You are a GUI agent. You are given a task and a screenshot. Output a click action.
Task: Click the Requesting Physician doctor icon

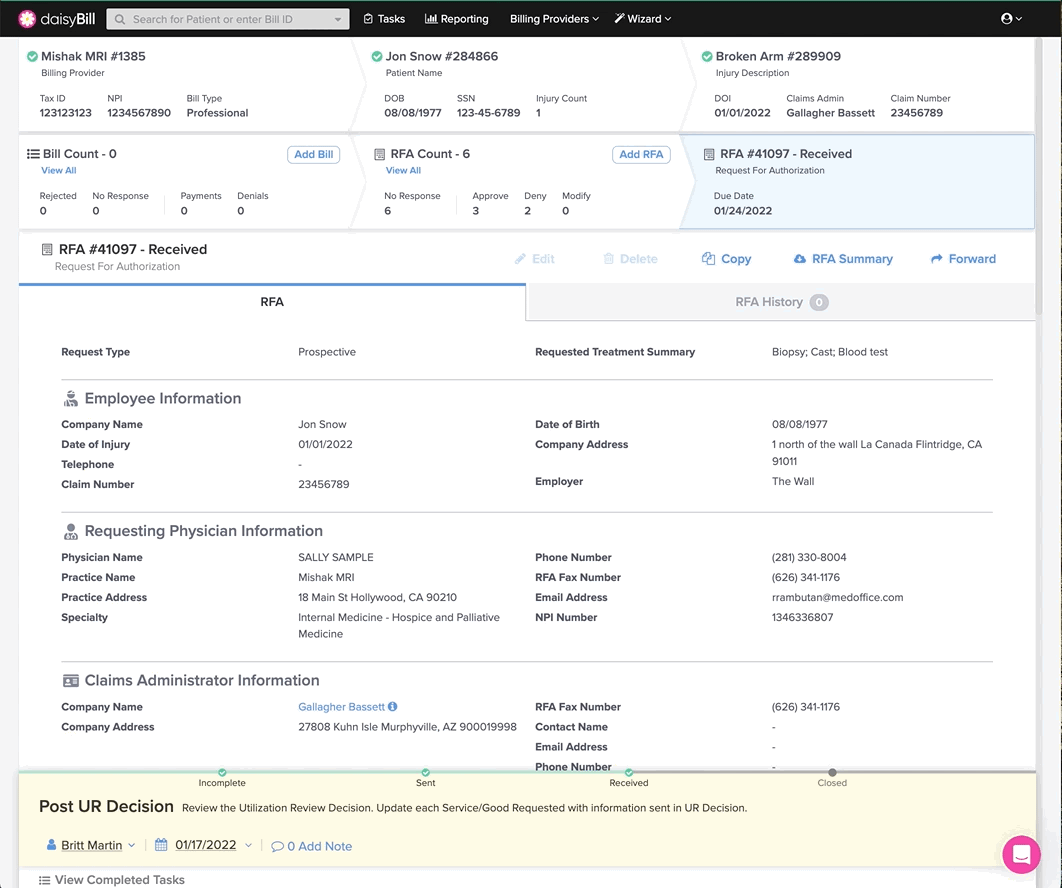pos(70,531)
